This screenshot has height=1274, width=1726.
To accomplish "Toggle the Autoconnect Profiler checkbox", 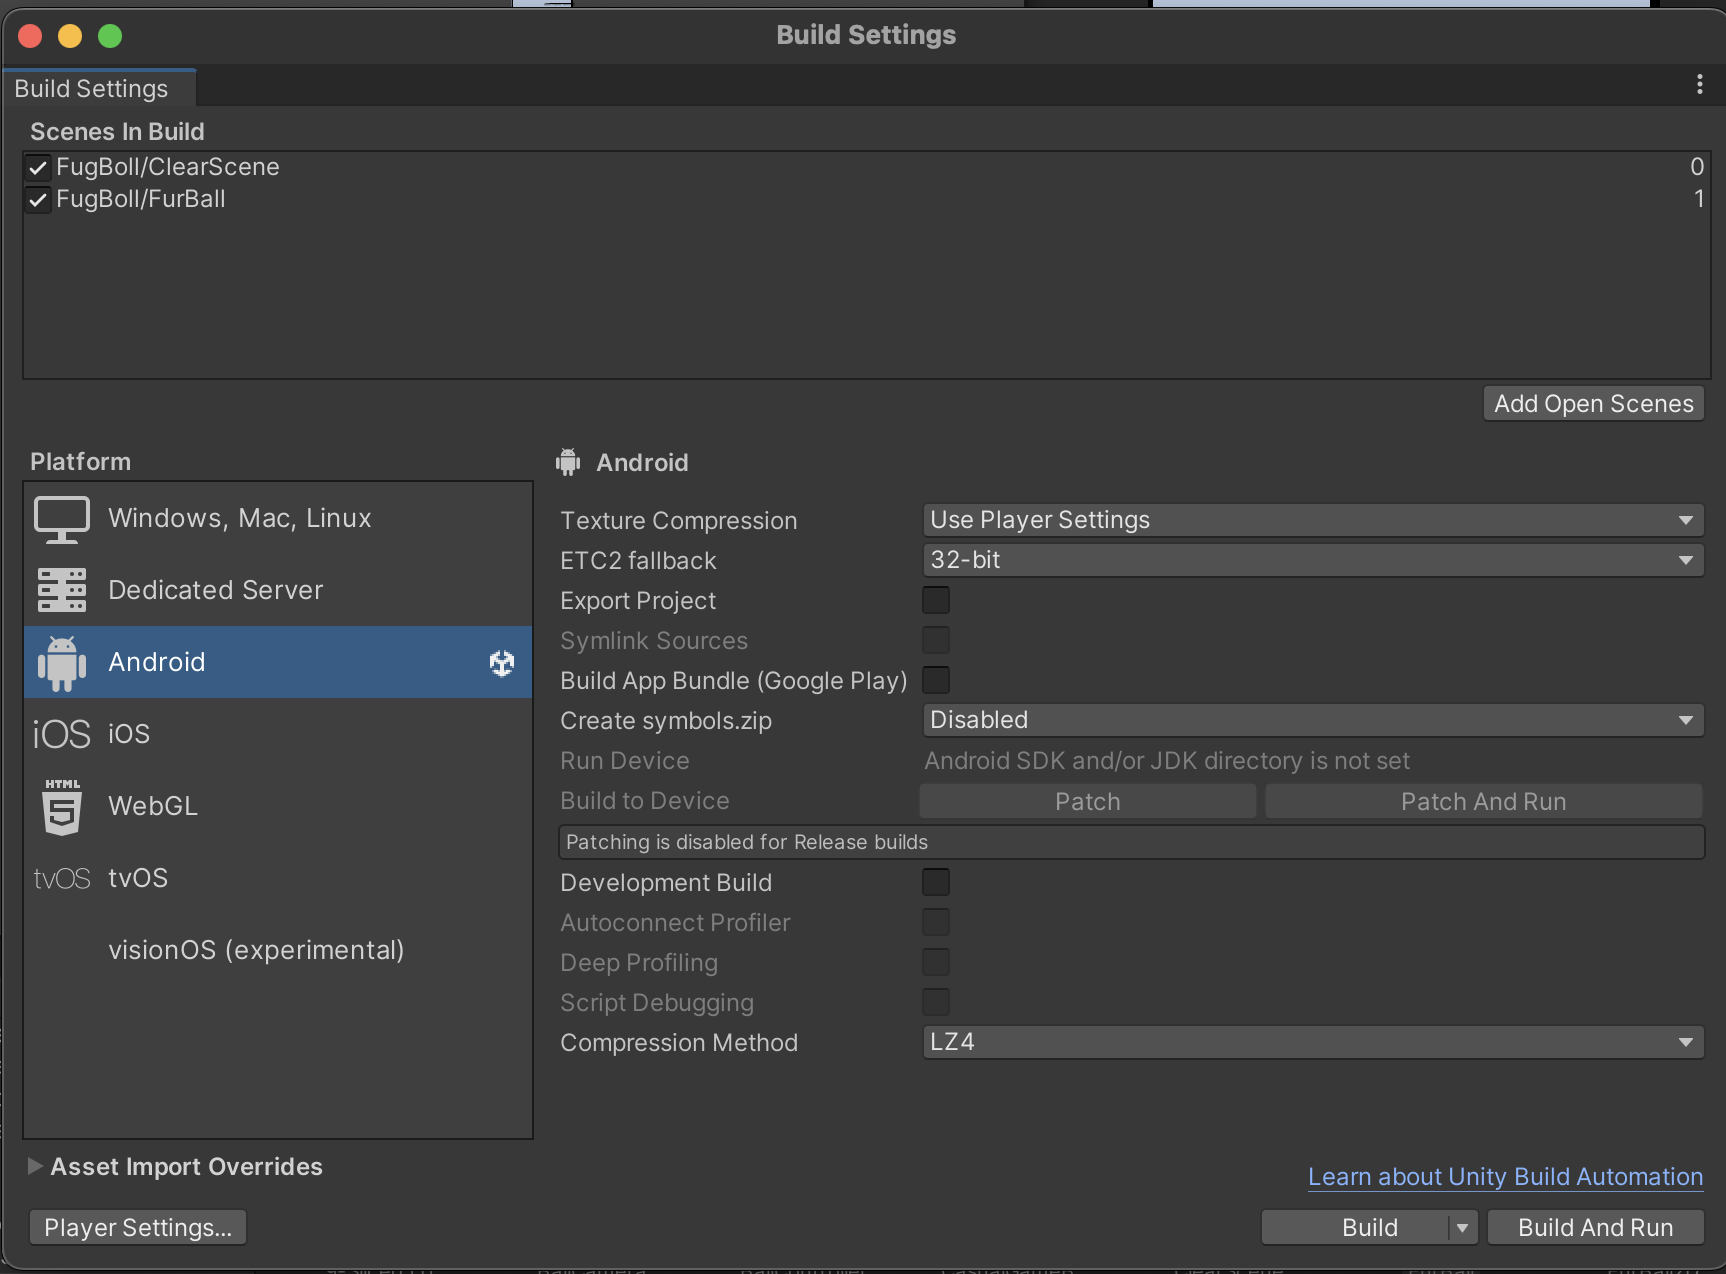I will click(936, 922).
